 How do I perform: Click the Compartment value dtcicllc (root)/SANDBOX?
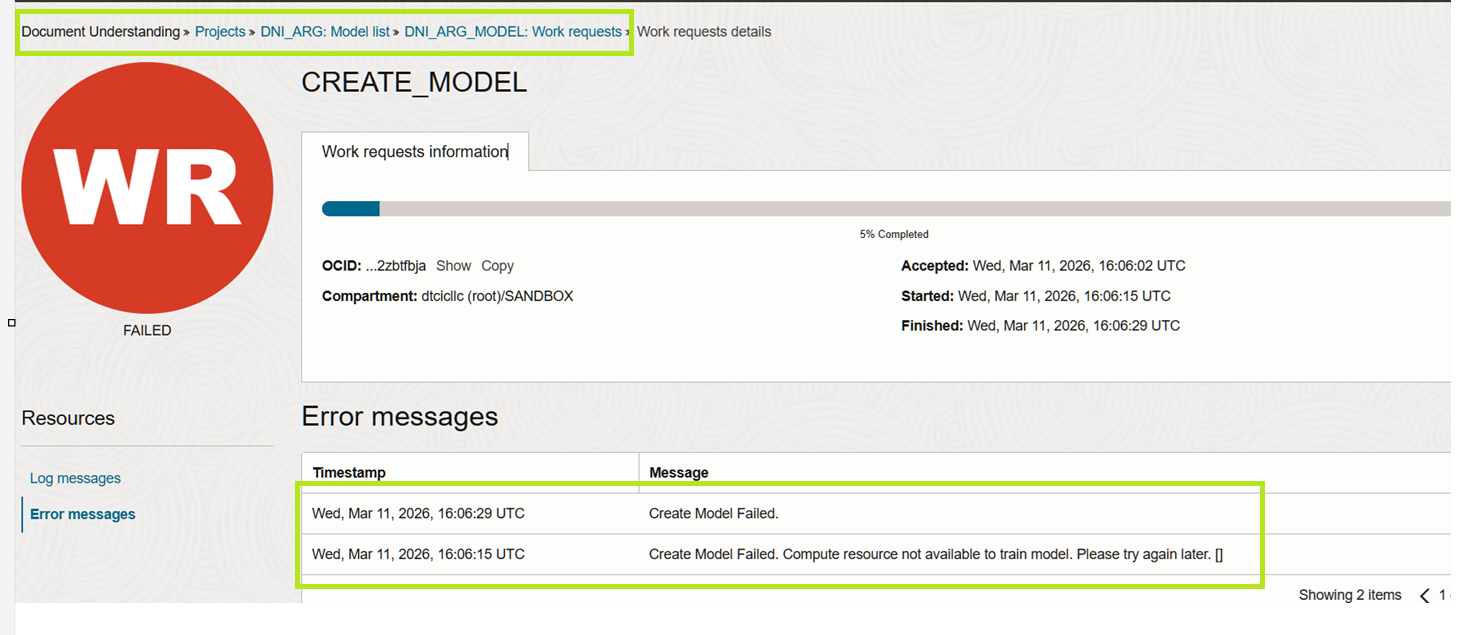point(497,297)
